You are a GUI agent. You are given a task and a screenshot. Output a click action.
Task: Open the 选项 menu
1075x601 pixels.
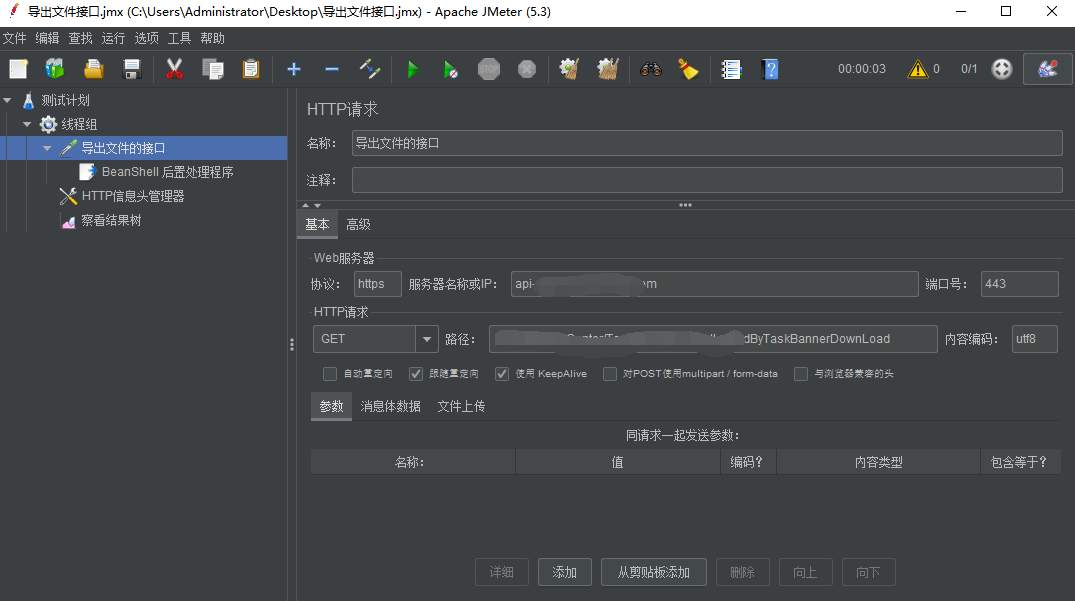(146, 38)
